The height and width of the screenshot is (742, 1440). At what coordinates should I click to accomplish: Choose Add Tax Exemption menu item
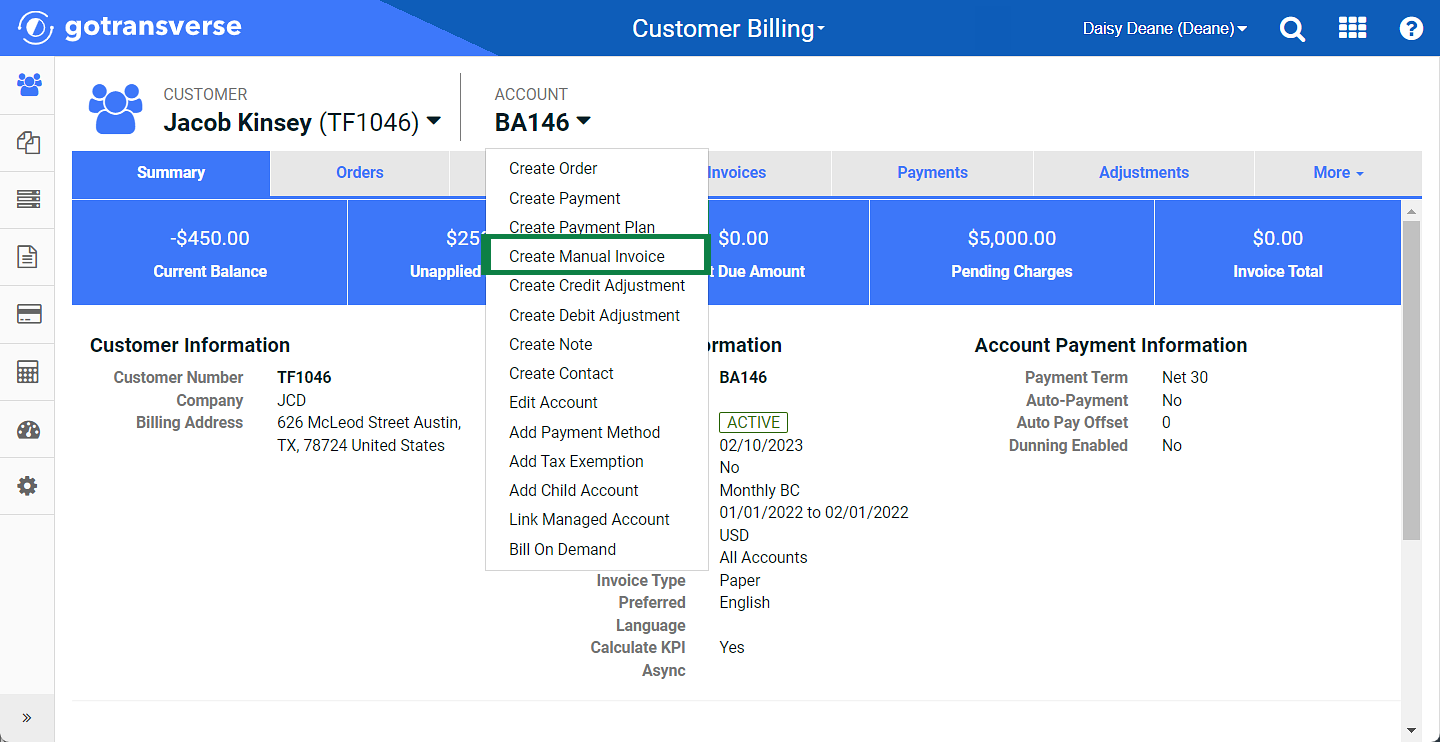click(x=596, y=461)
